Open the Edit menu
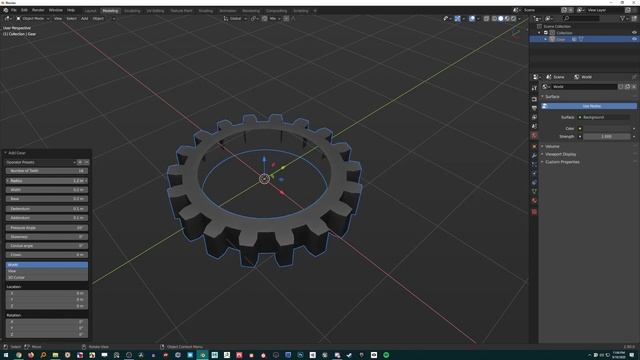 pyautogui.click(x=24, y=10)
